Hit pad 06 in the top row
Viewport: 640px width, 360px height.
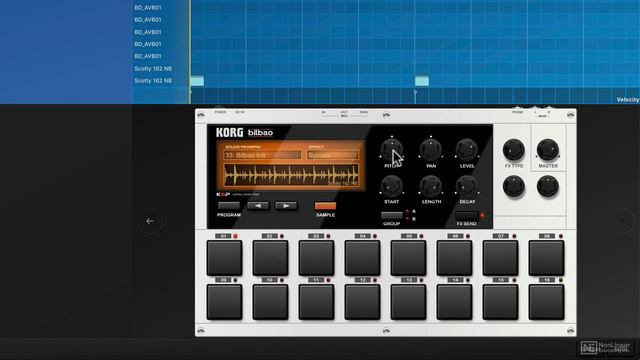[454, 258]
